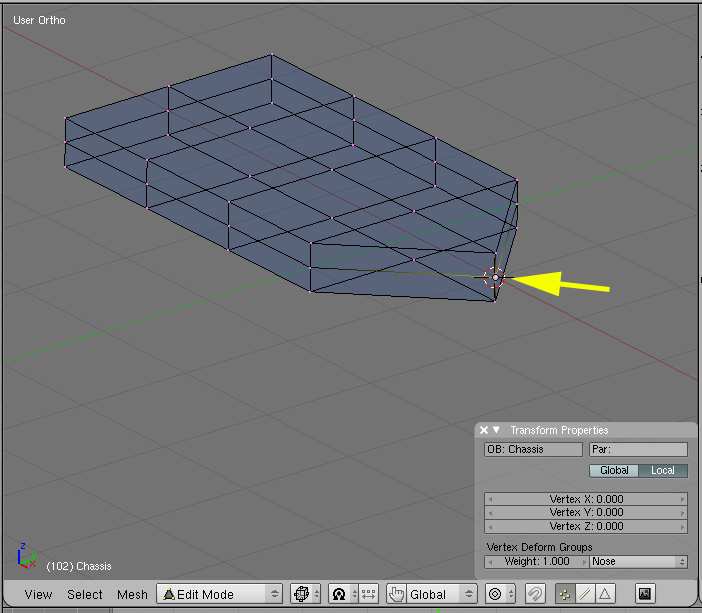Image resolution: width=702 pixels, height=613 pixels.
Task: Click the XYZ axis orientation indicator
Action: [26, 556]
